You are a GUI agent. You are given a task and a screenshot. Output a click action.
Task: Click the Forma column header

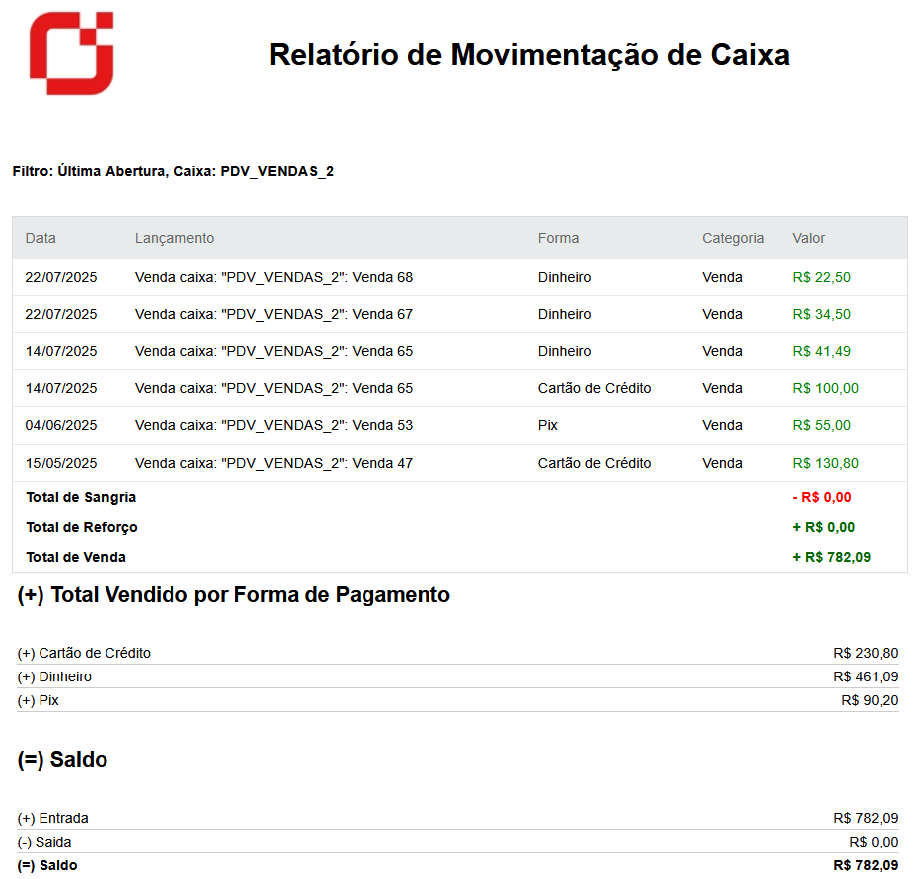click(x=558, y=238)
